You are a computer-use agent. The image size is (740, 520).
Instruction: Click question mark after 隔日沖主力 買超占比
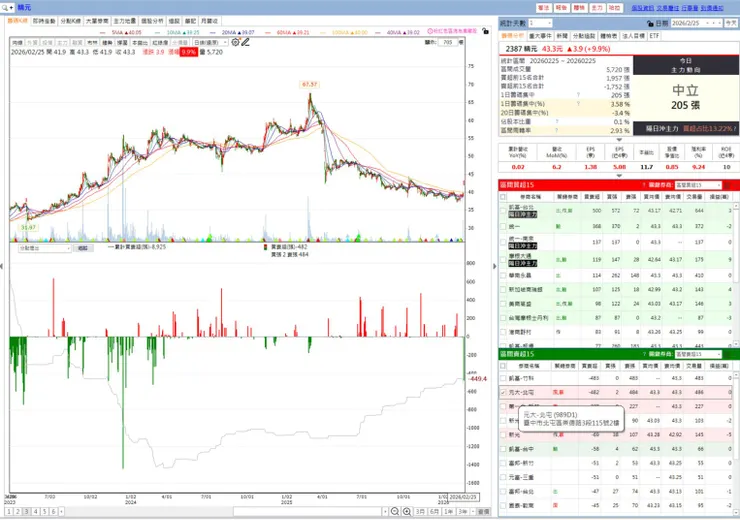coord(734,128)
